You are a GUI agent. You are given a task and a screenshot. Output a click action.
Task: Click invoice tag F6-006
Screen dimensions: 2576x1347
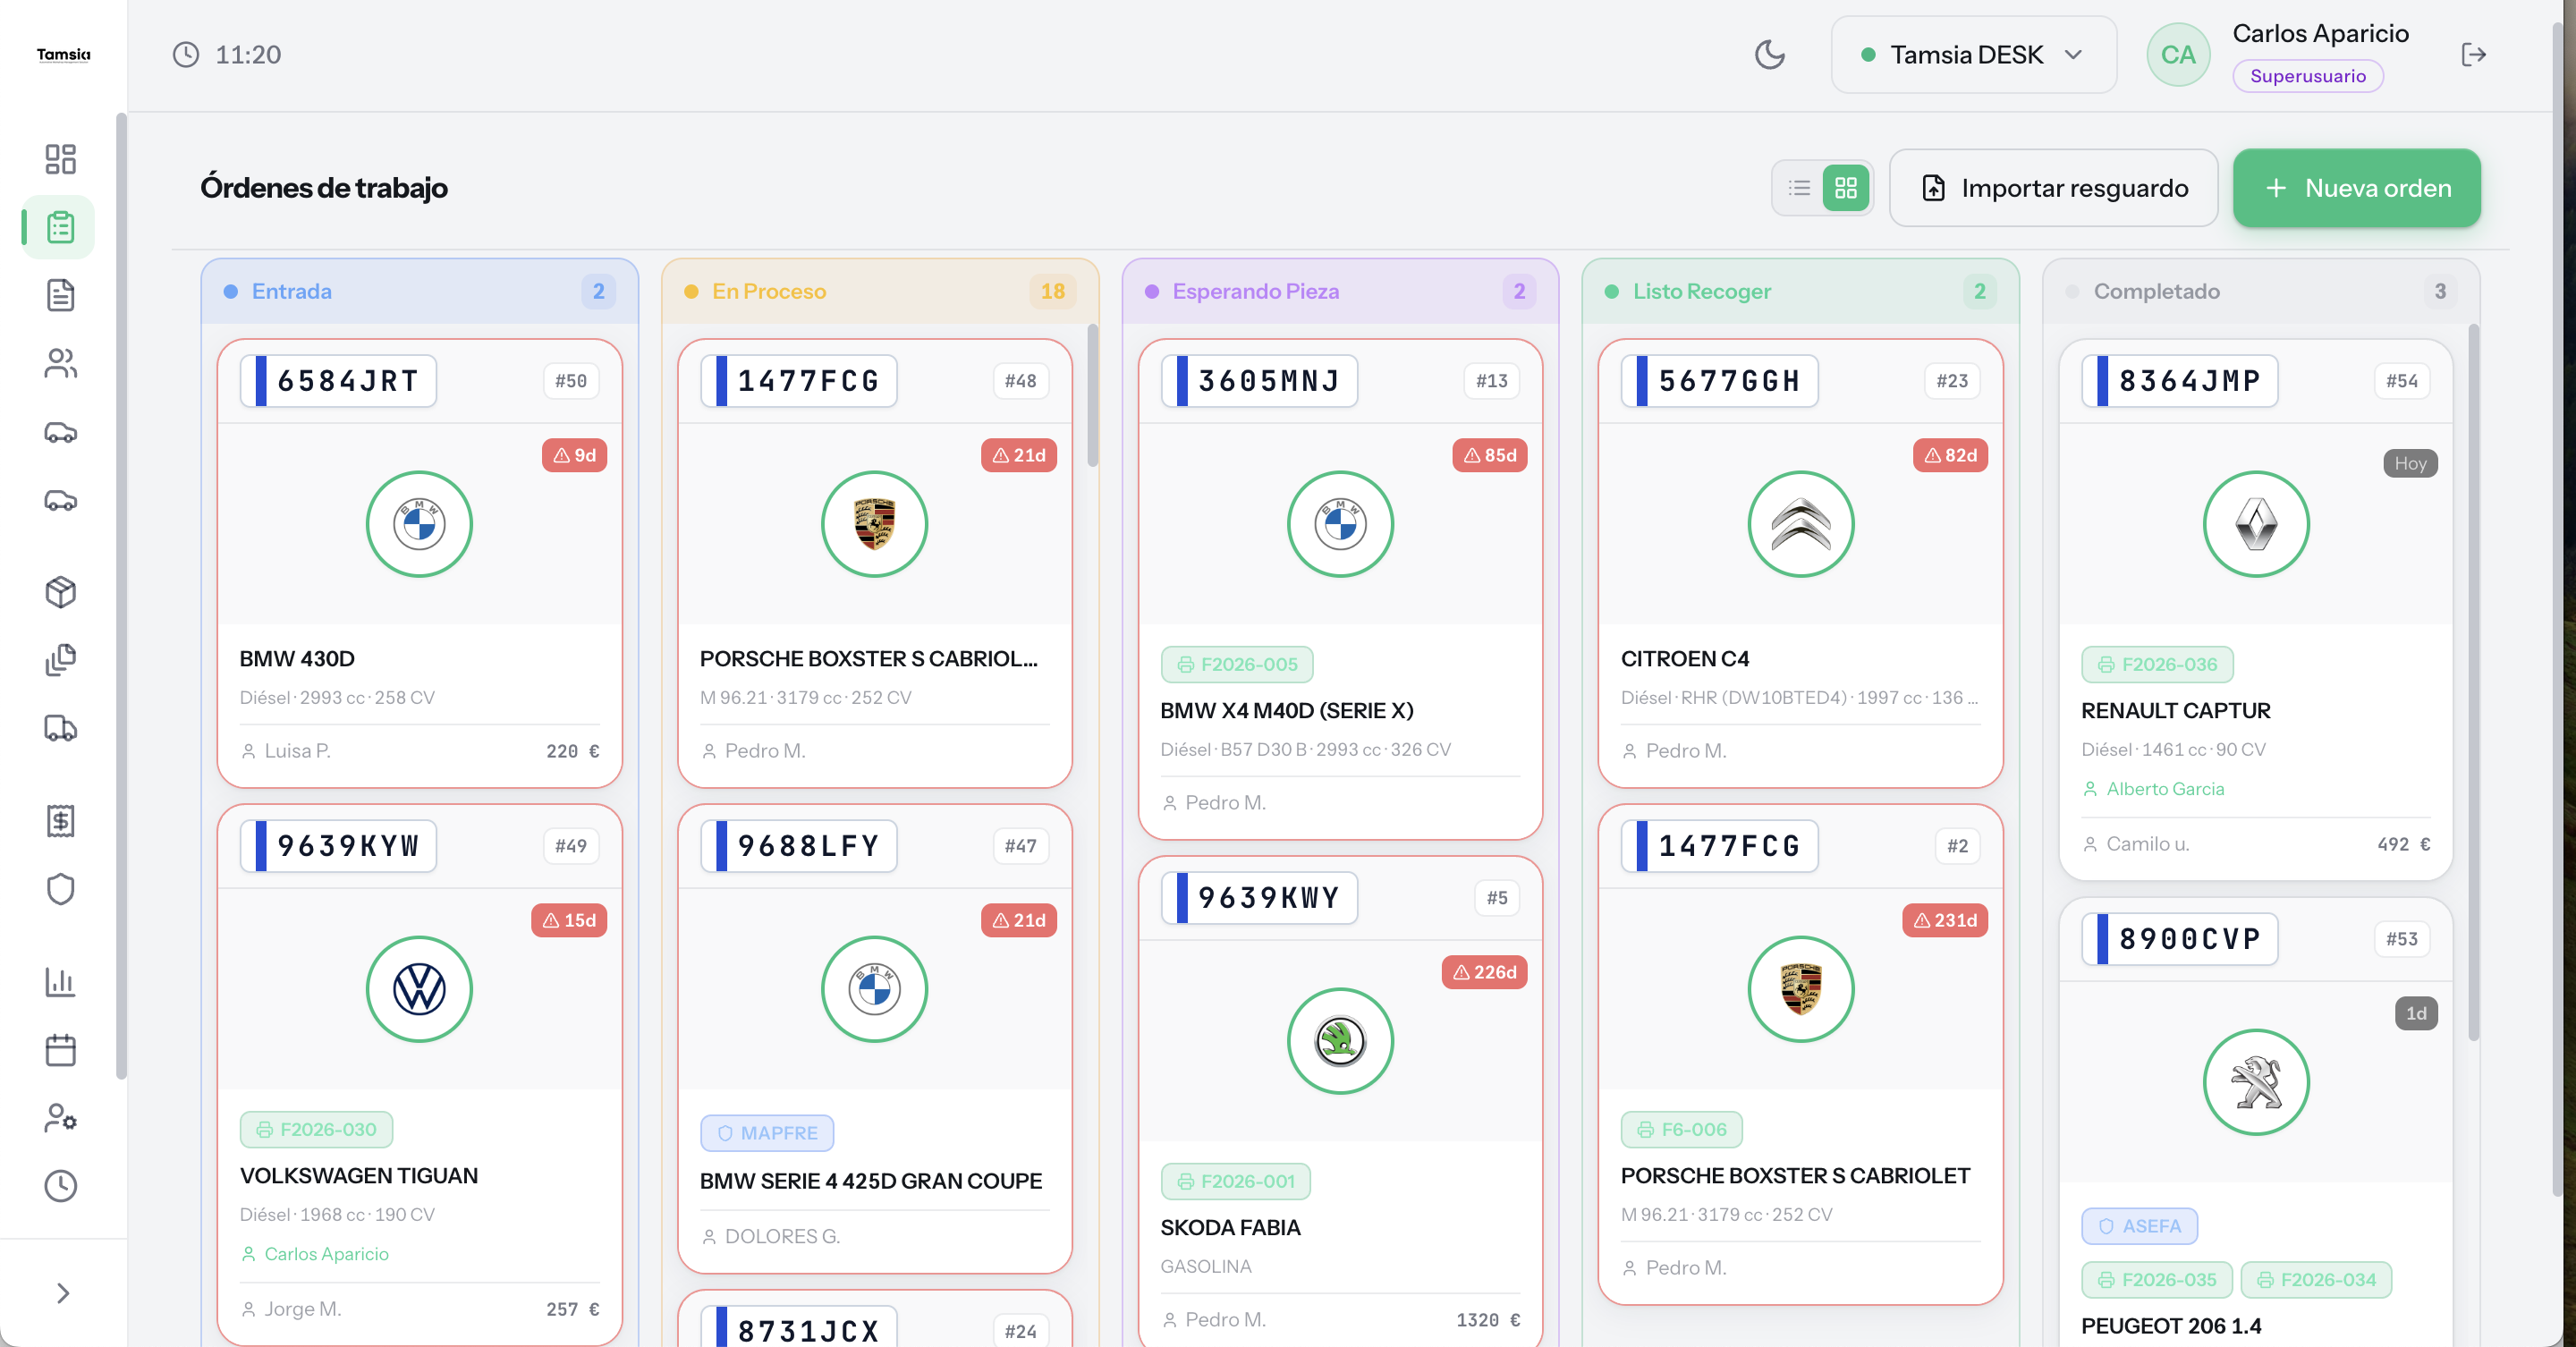[x=1682, y=1129]
